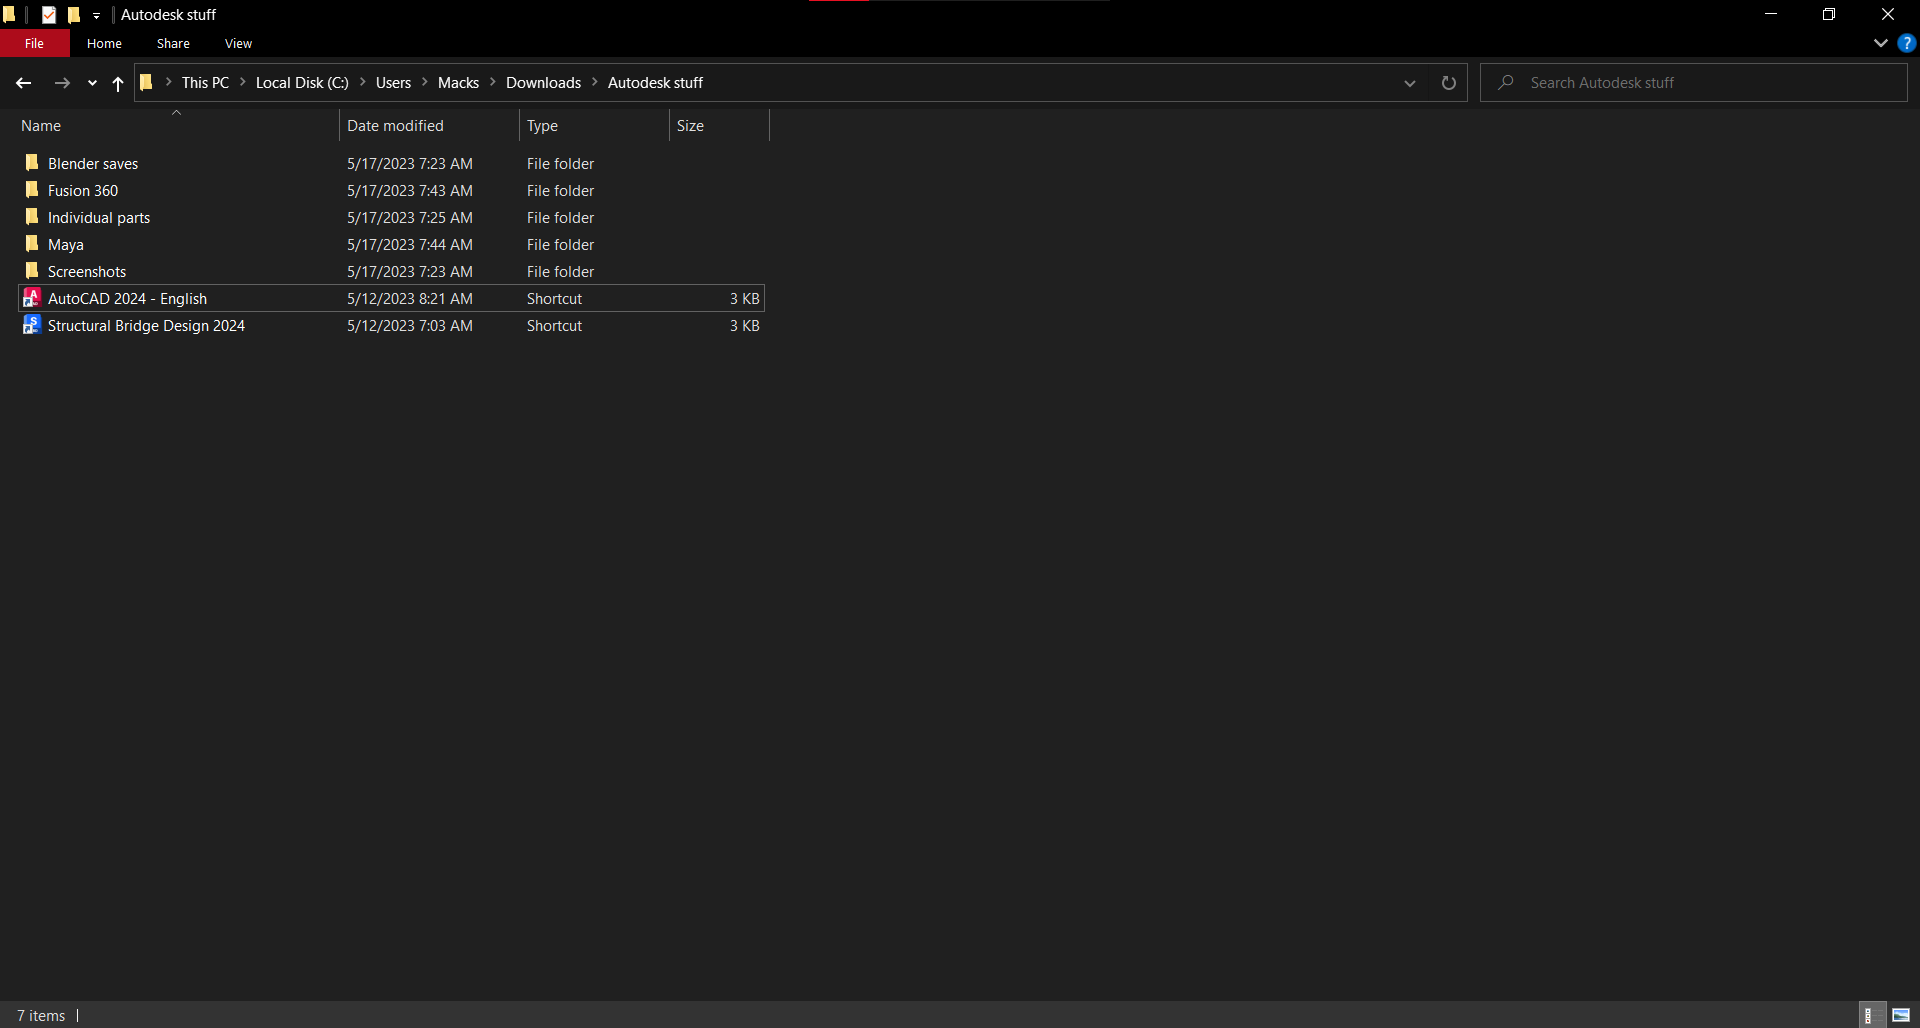Select the Screenshots folder name
The image size is (1920, 1028).
pyautogui.click(x=87, y=272)
